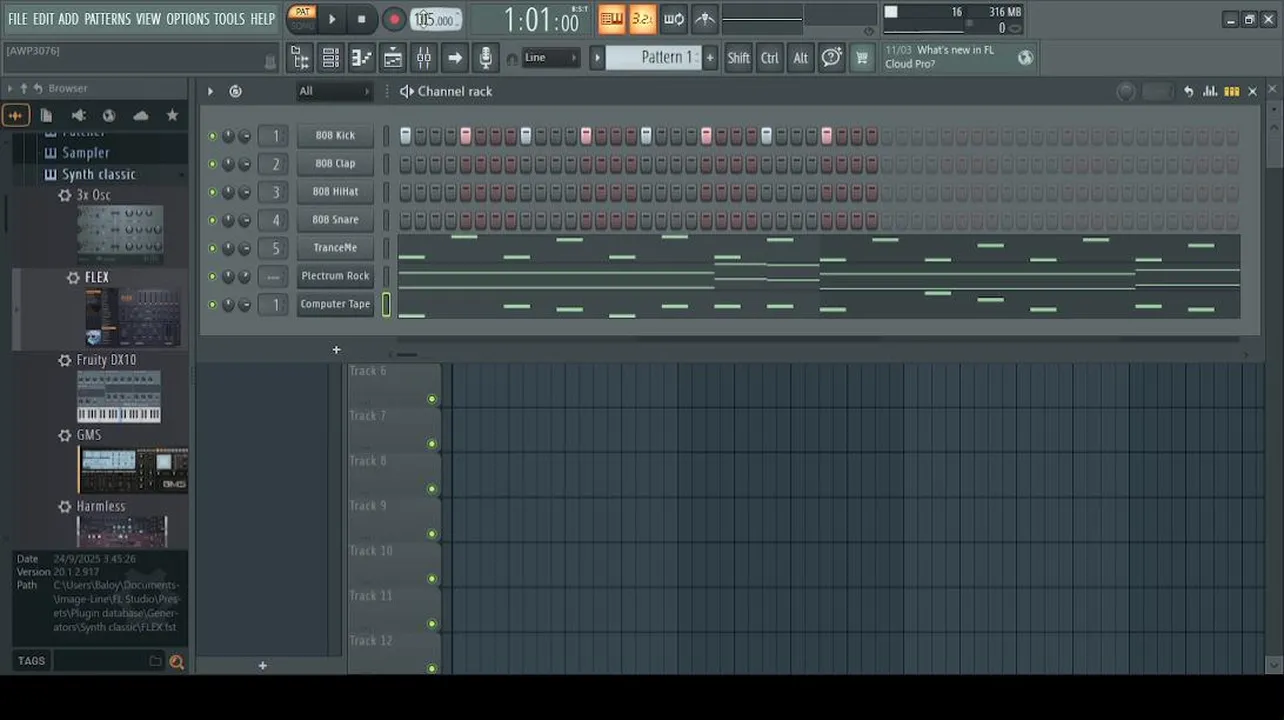Mute the 808 HiHat channel

coord(212,191)
